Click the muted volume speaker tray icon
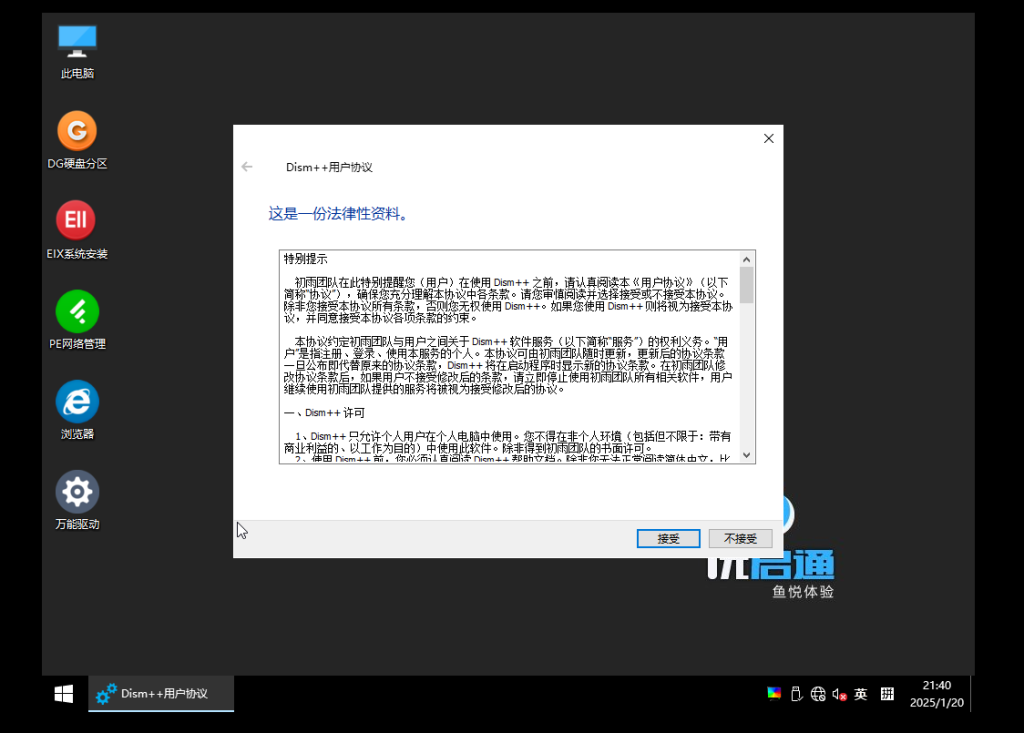The image size is (1024, 733). click(840, 694)
